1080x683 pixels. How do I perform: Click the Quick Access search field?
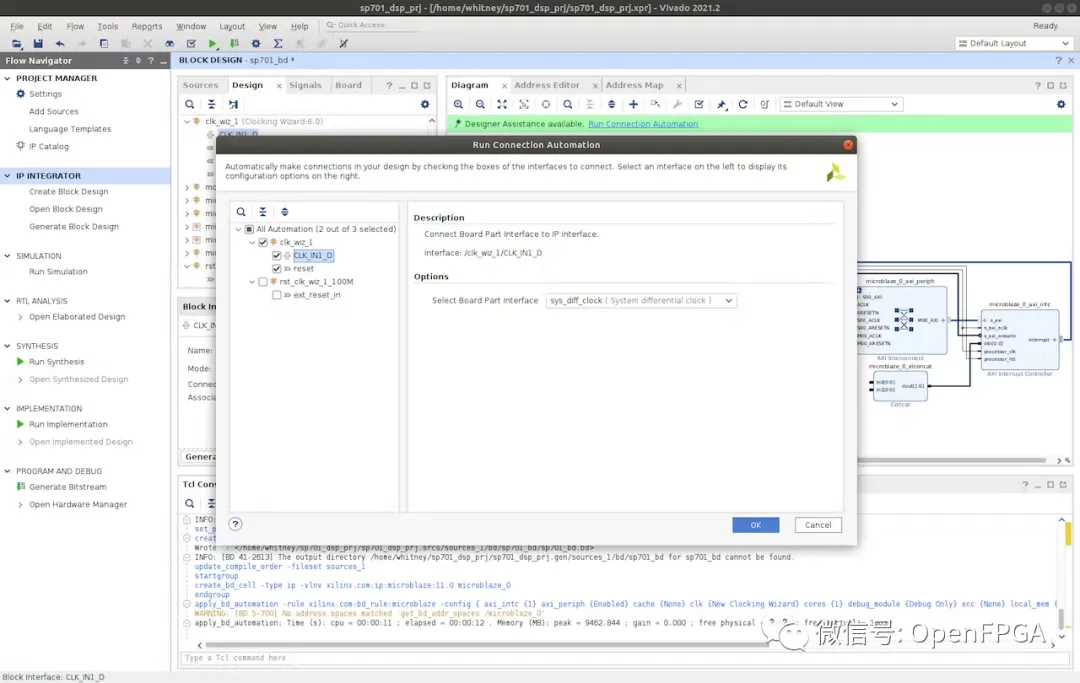pos(372,25)
